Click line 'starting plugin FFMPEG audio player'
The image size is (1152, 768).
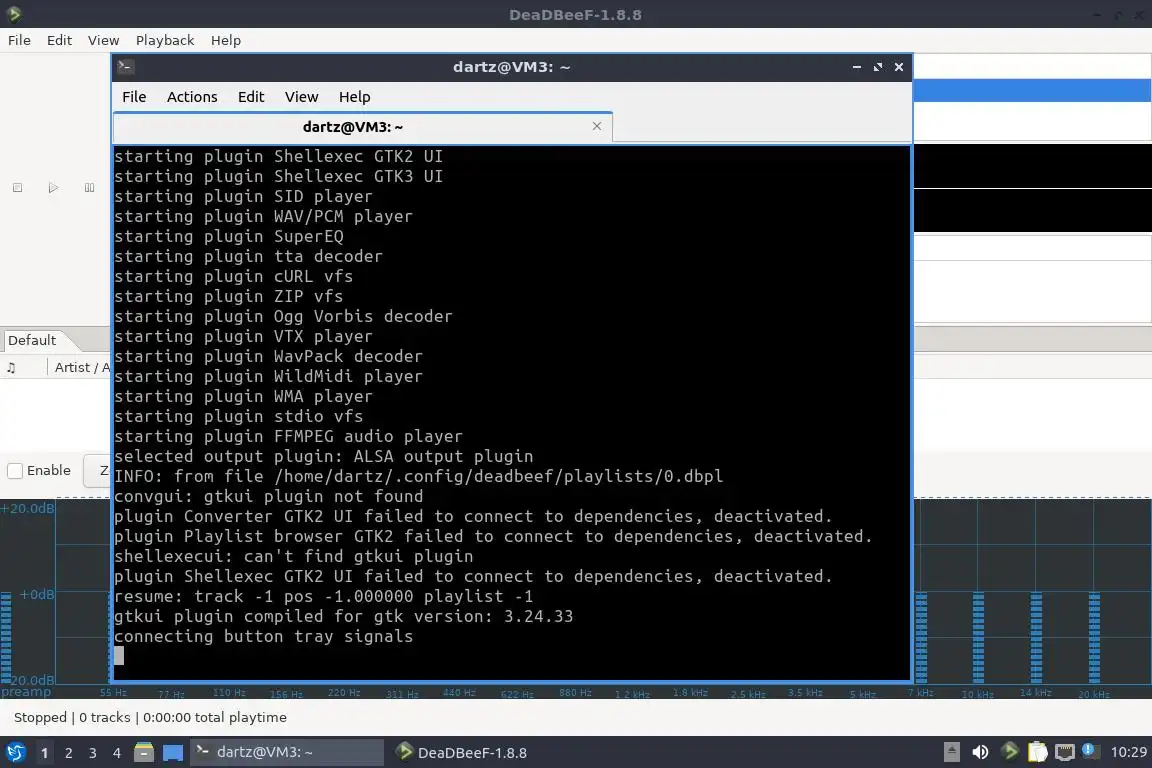pyautogui.click(x=288, y=437)
